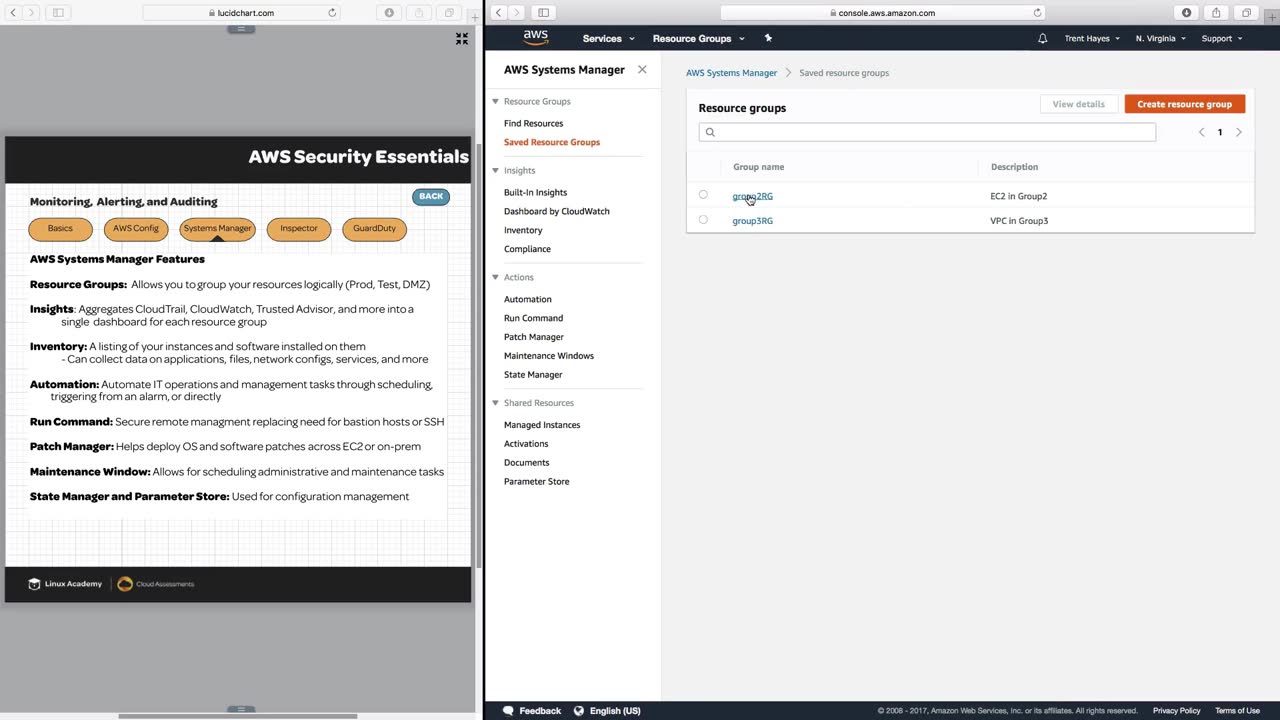Open the group3RG resource group link

752,221
